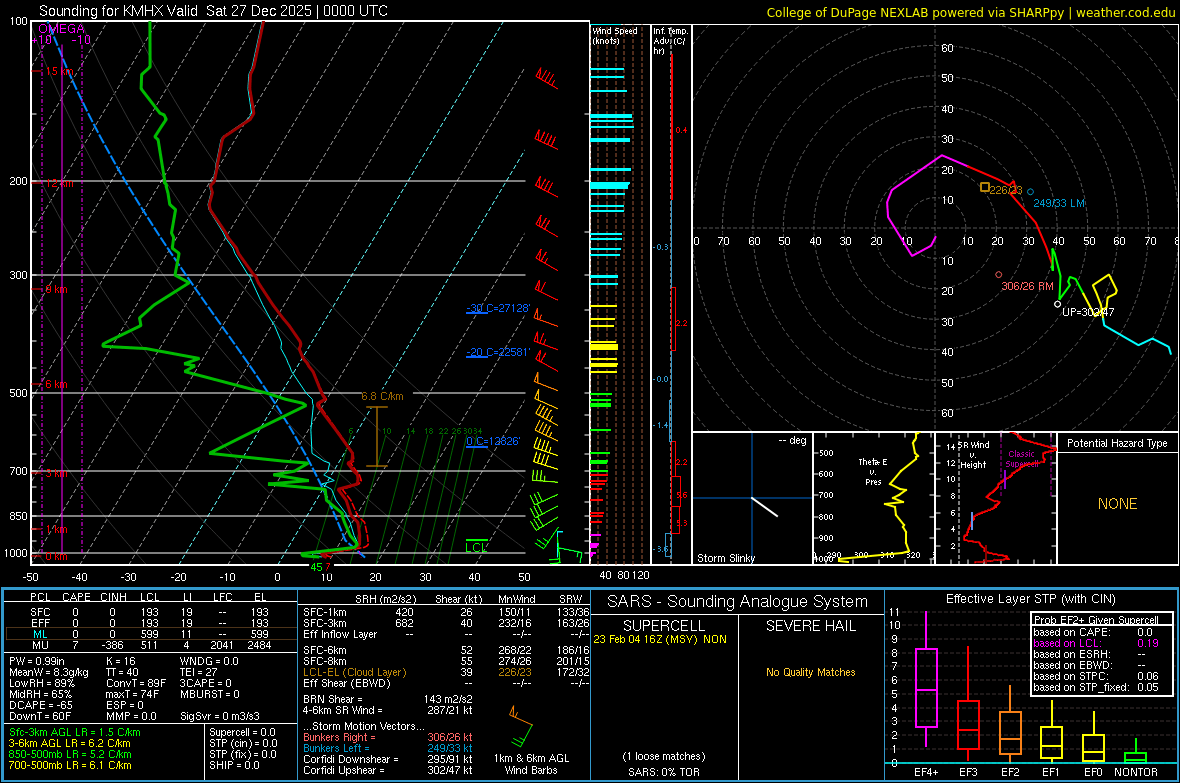Click the 'SFC-1km' shear table row
The image size is (1180, 783).
tap(446, 612)
